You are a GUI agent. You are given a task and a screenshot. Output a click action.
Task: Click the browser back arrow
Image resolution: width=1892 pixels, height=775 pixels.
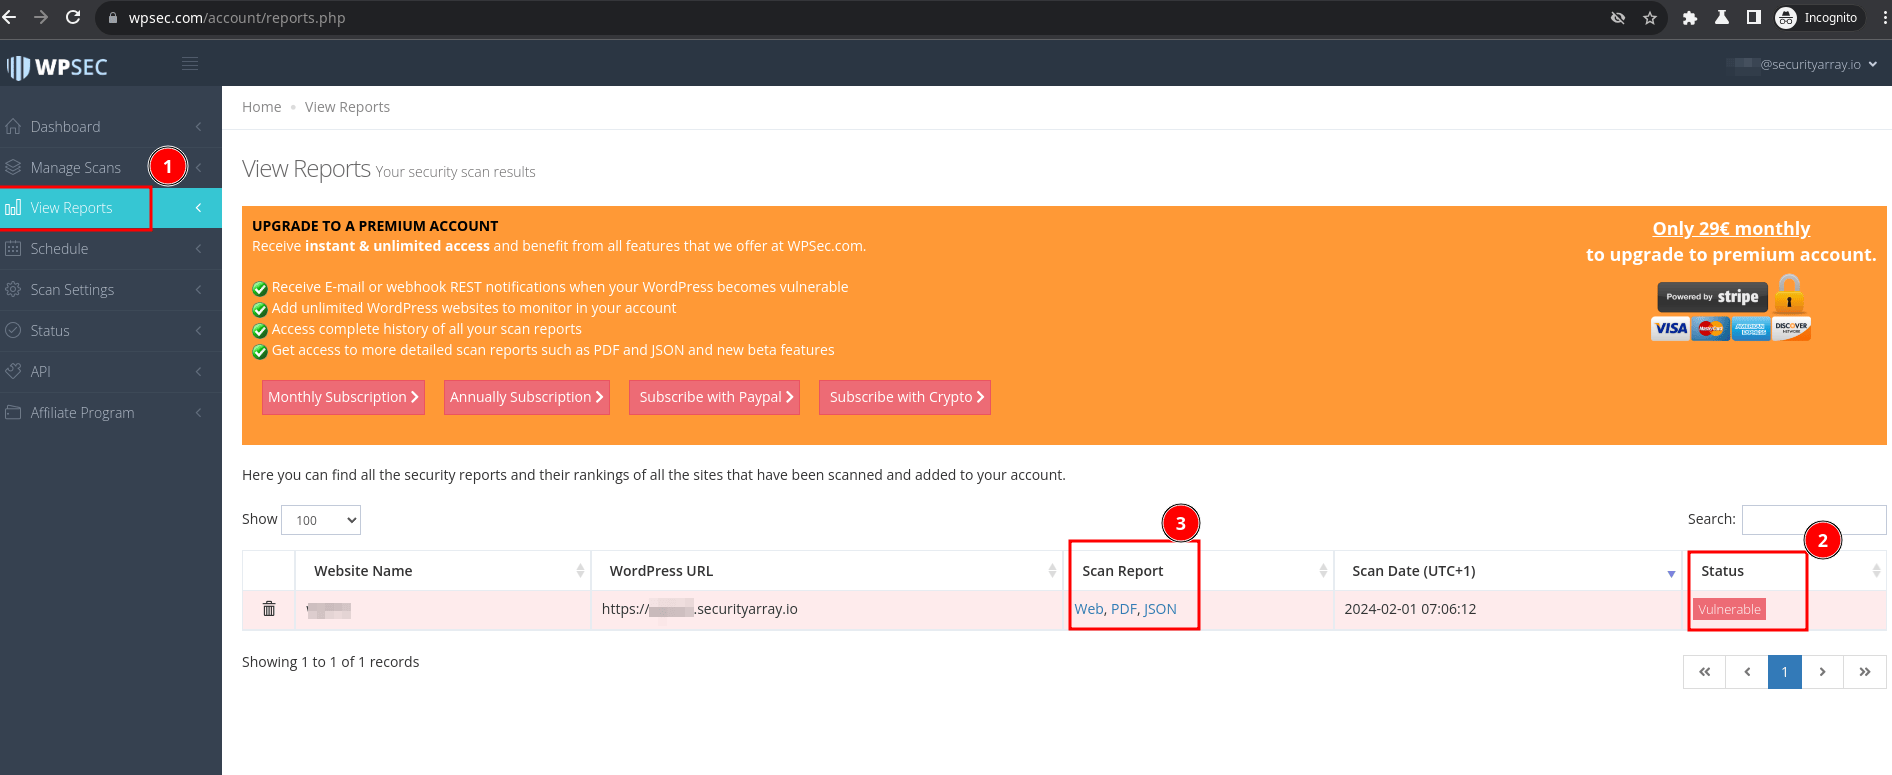click(10, 17)
